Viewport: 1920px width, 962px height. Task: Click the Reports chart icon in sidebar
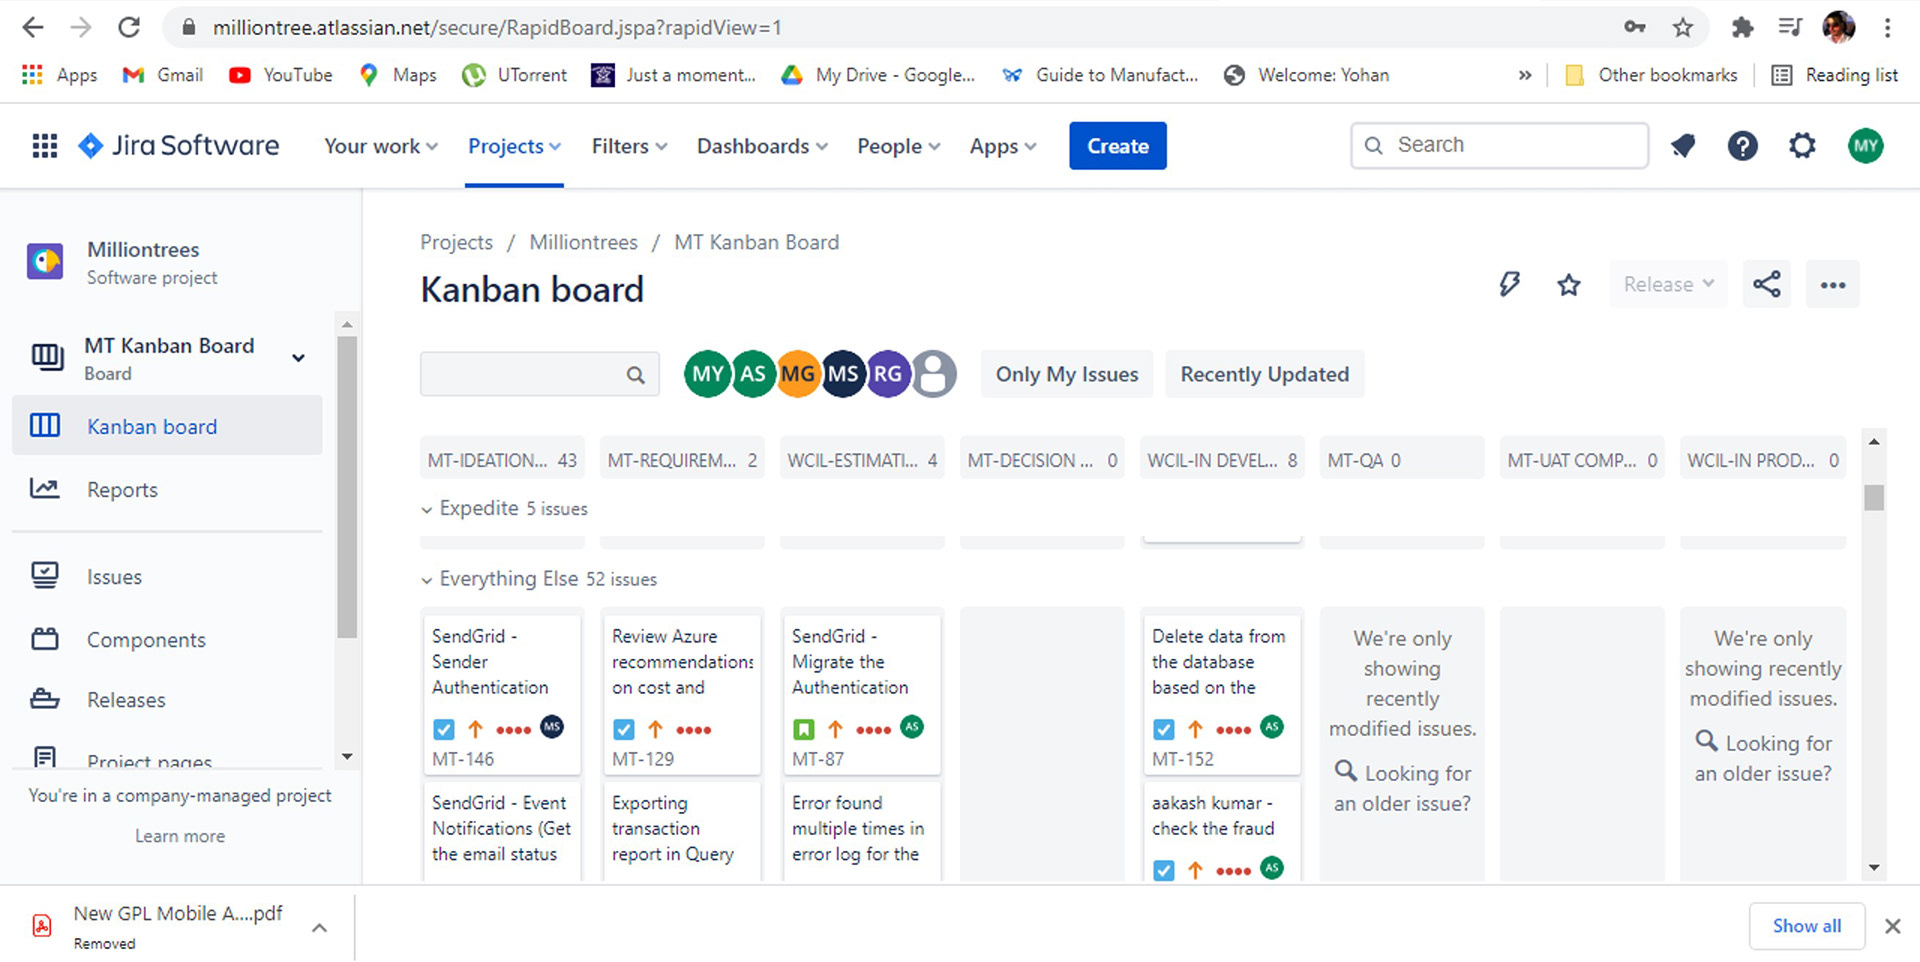click(x=45, y=489)
